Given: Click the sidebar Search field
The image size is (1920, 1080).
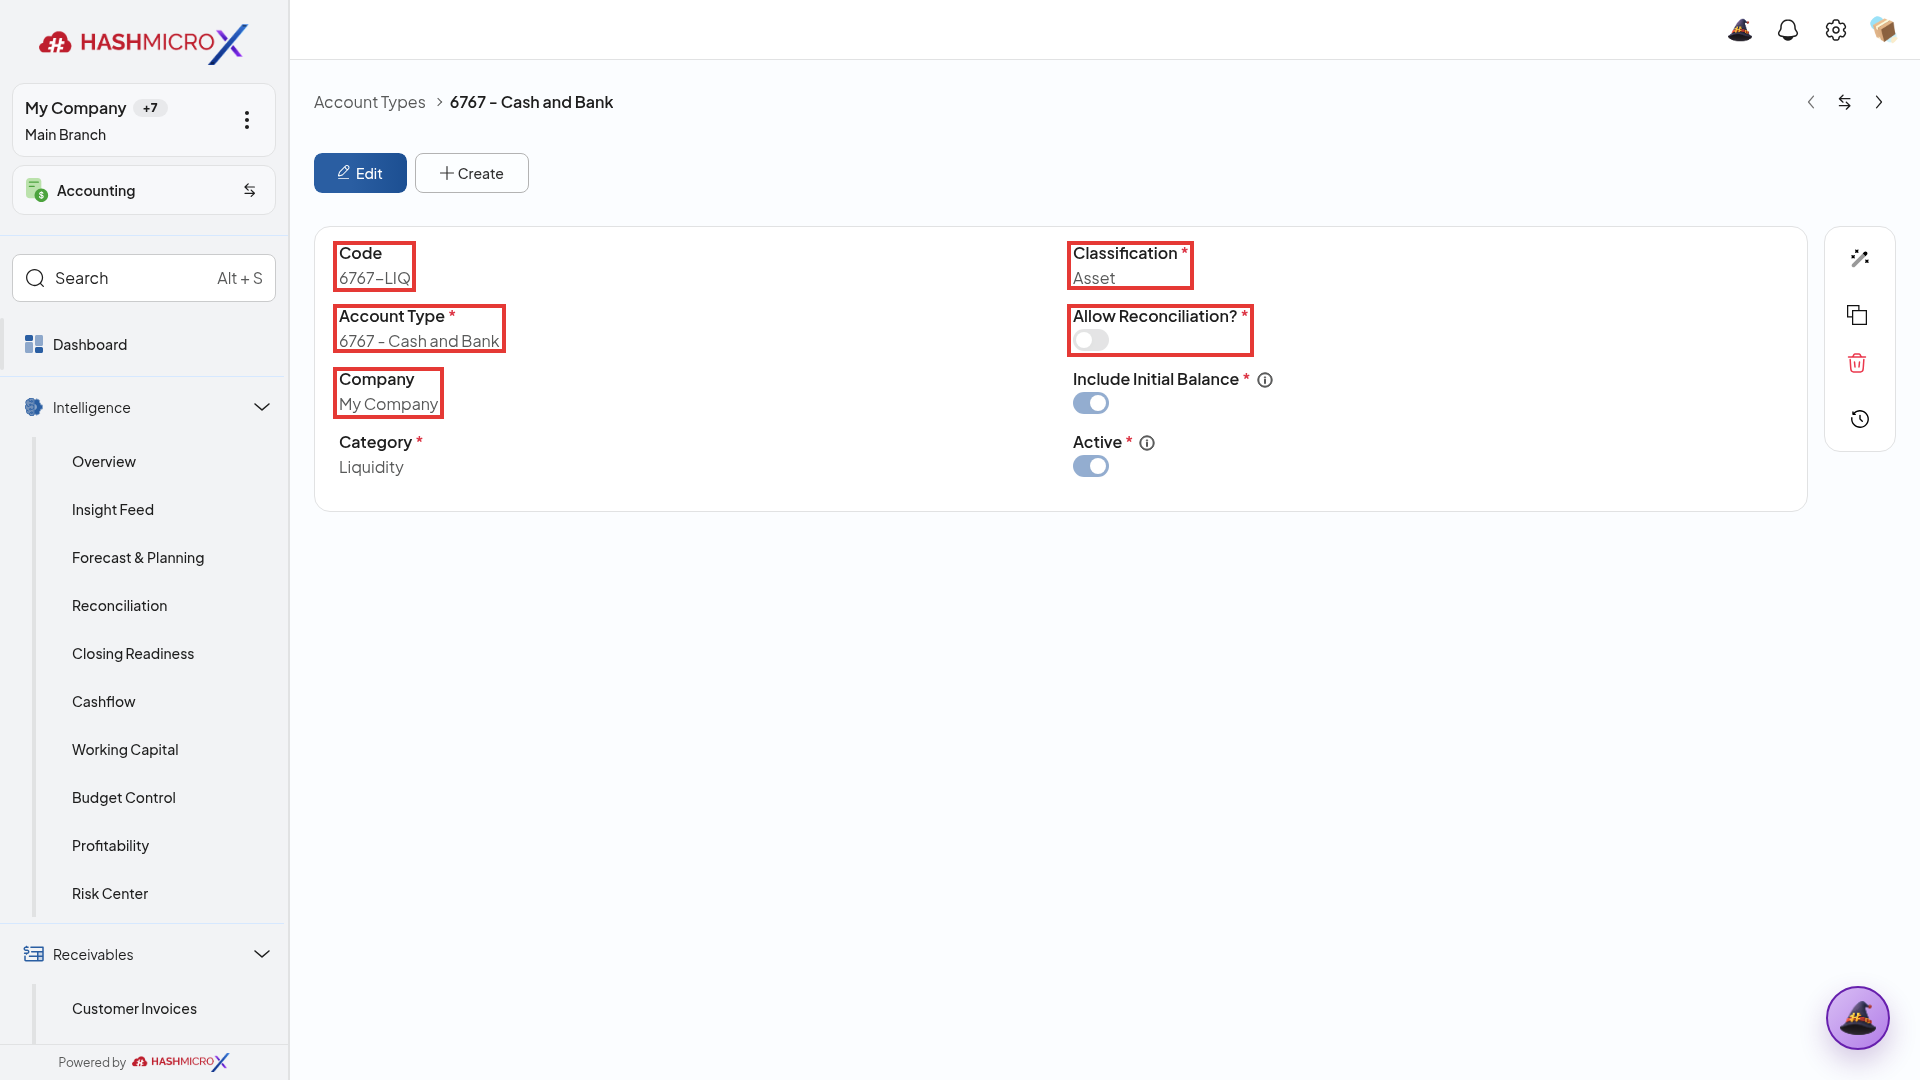Looking at the screenshot, I should point(144,278).
